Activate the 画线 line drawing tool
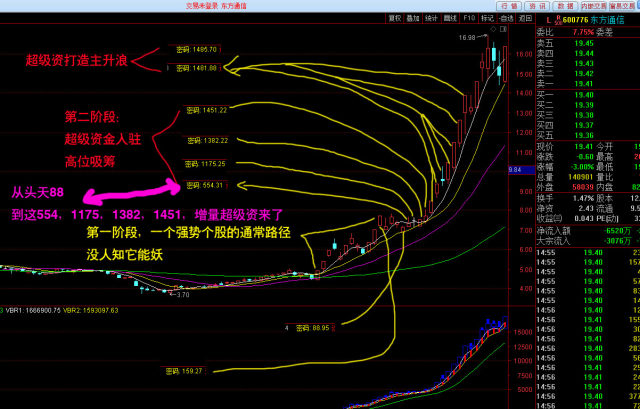Screen dimensions: 640x409 click(450, 18)
